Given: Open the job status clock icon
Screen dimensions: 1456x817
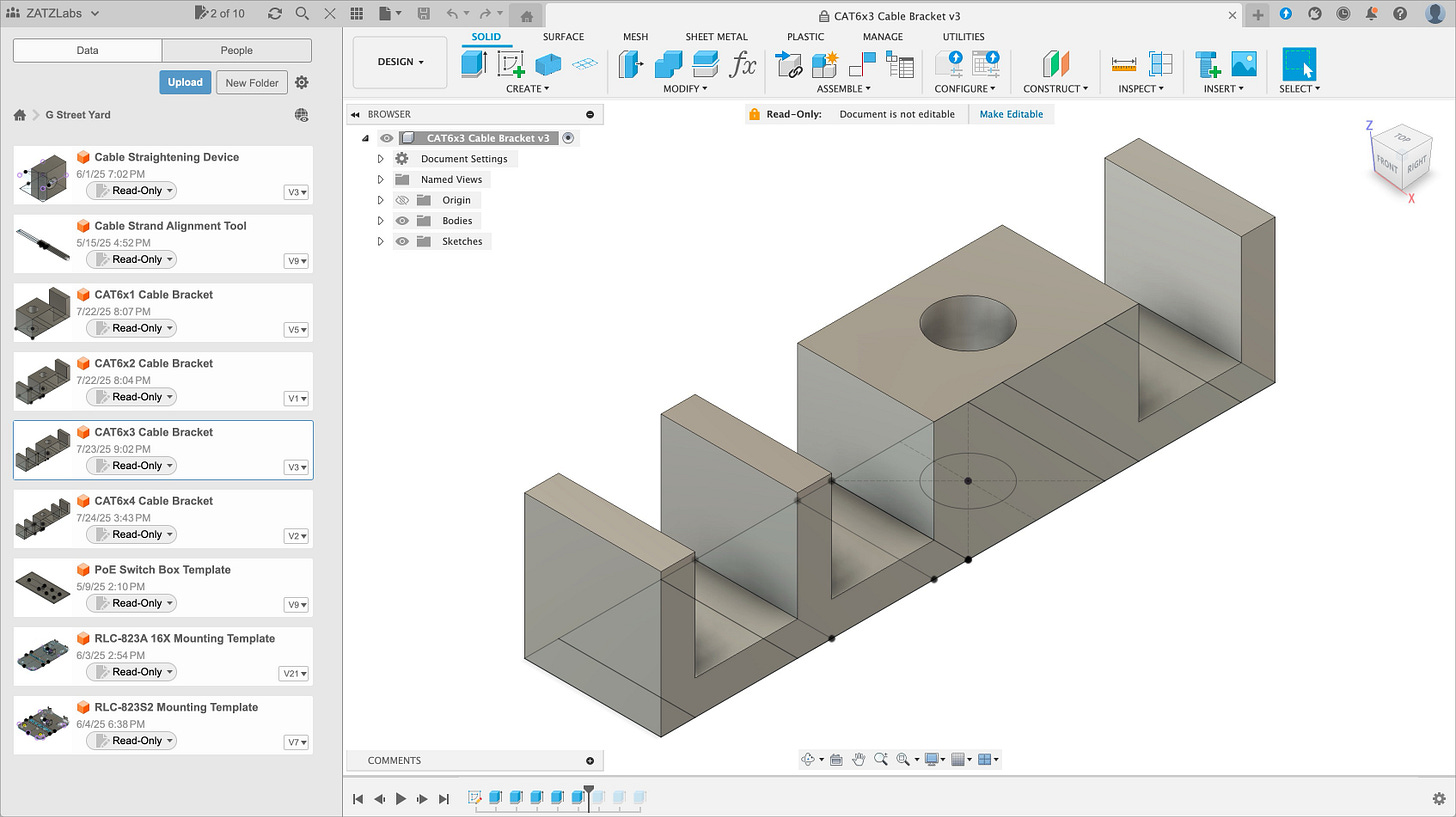Looking at the screenshot, I should [1343, 14].
